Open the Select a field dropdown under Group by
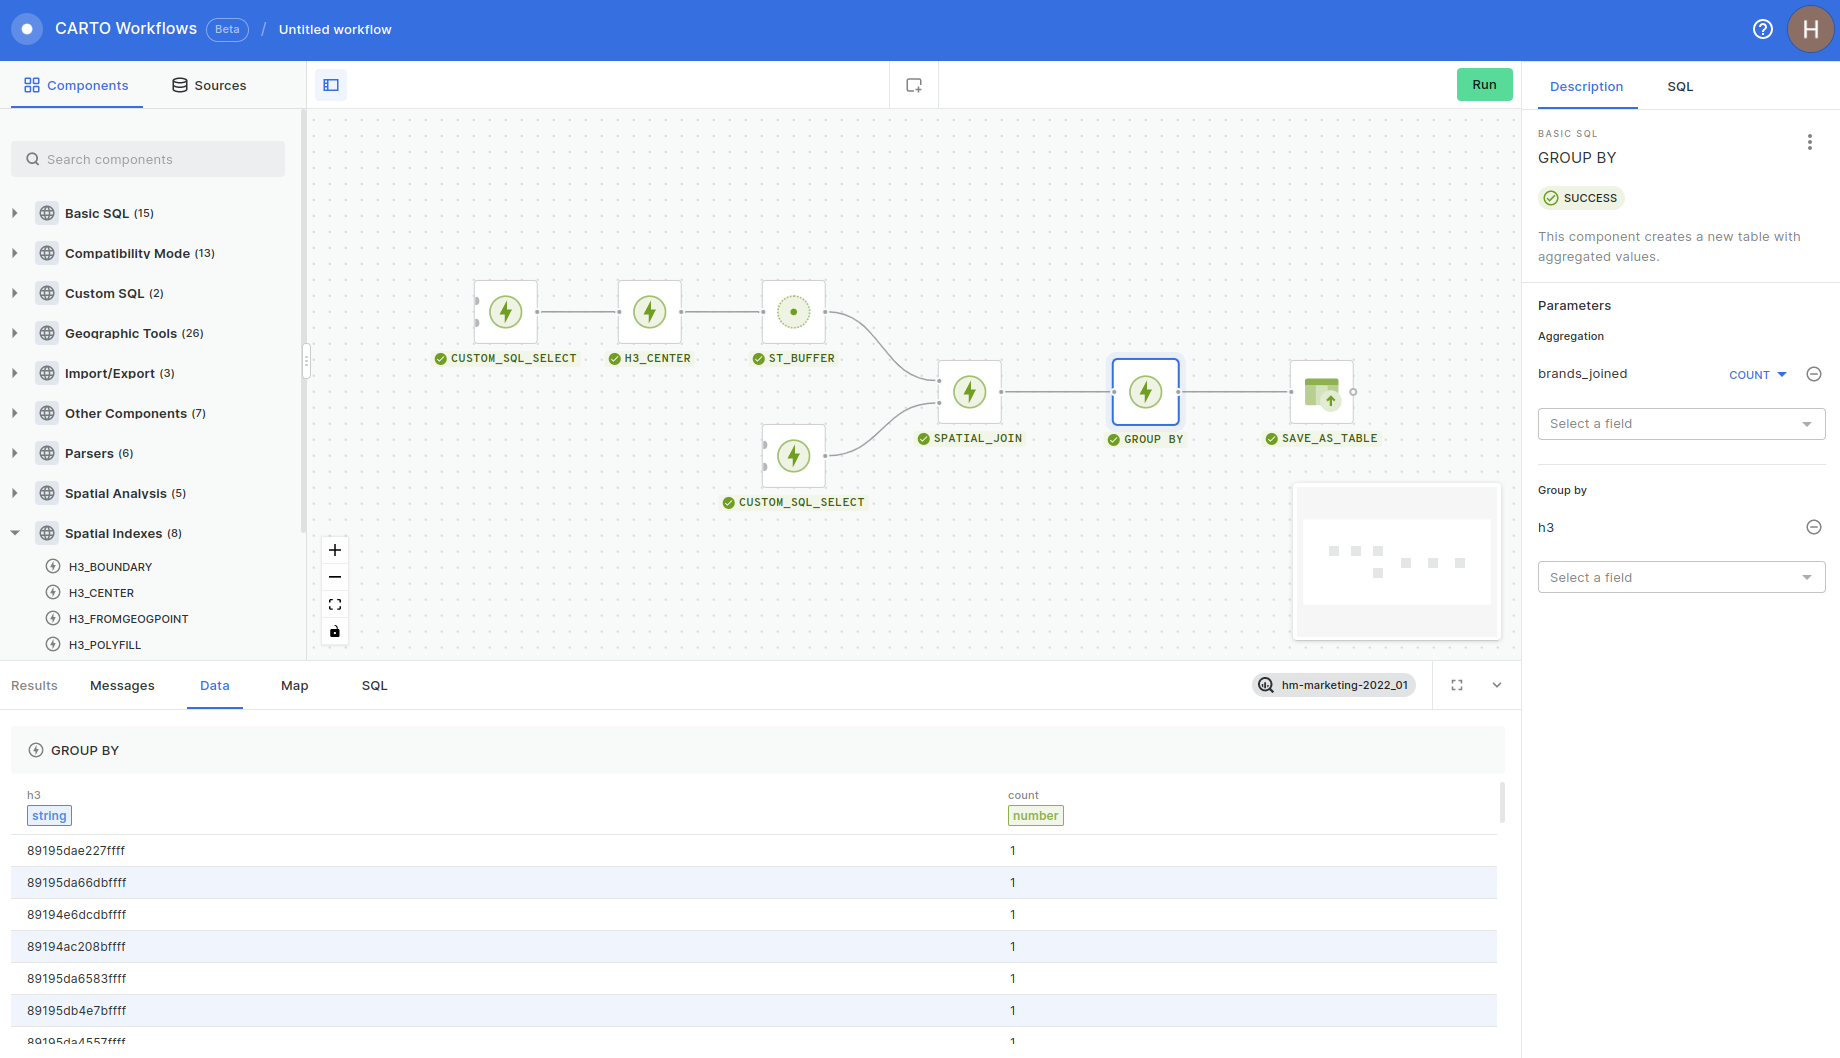Viewport: 1840px width, 1058px height. (x=1680, y=577)
